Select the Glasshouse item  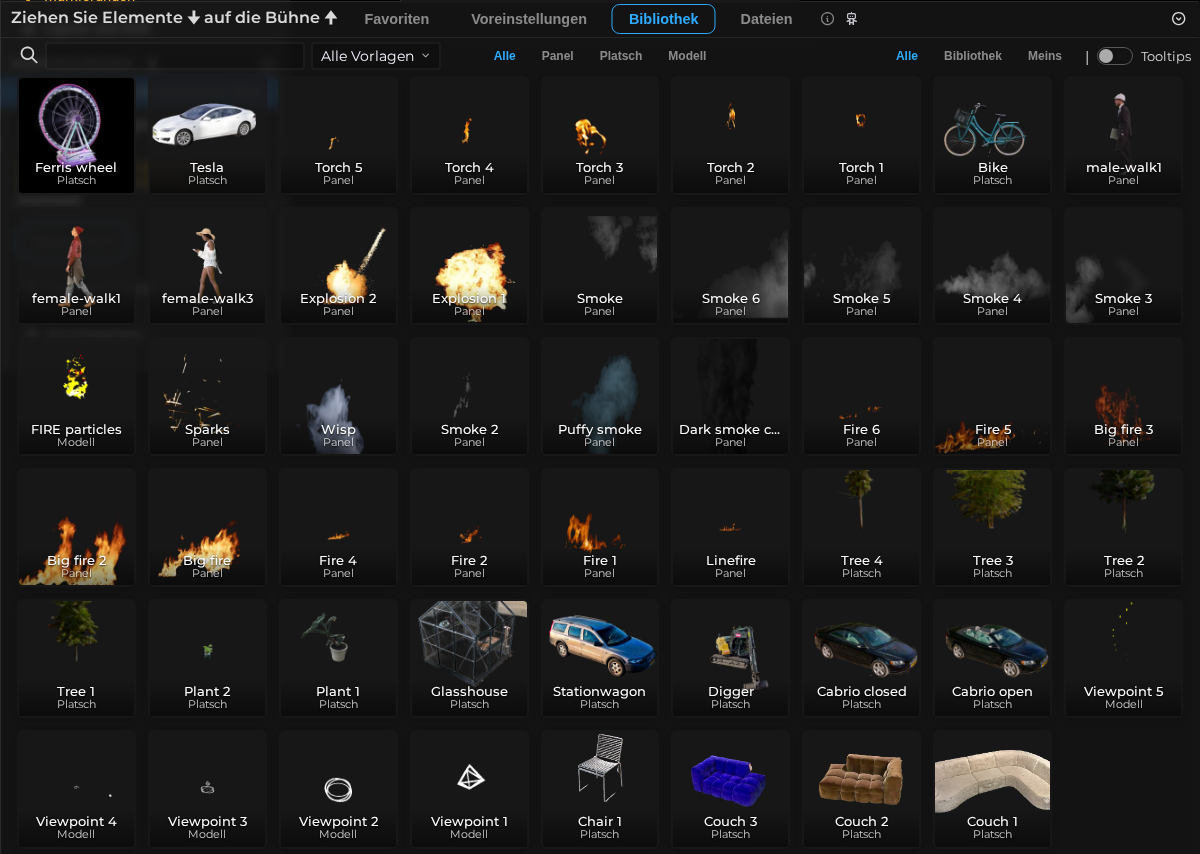(x=469, y=659)
